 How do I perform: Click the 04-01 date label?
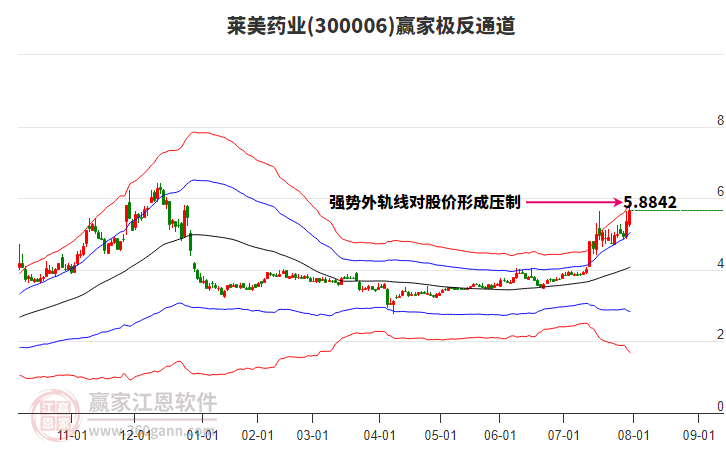(380, 436)
